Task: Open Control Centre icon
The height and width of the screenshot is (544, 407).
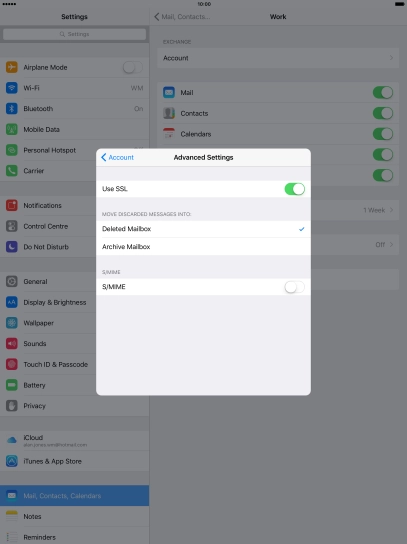Action: coord(11,226)
